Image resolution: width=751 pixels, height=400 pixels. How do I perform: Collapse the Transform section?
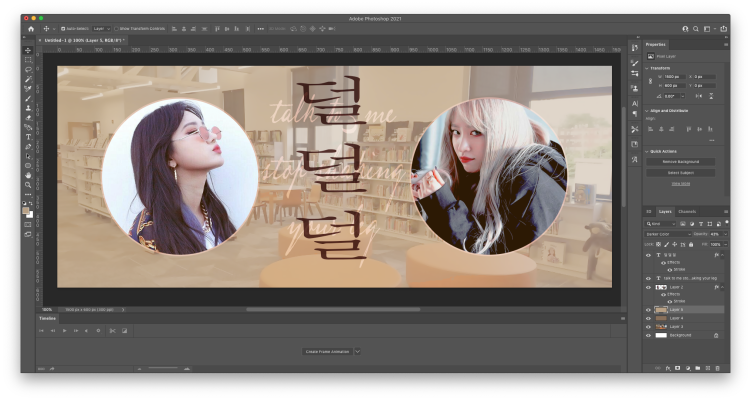(x=647, y=69)
